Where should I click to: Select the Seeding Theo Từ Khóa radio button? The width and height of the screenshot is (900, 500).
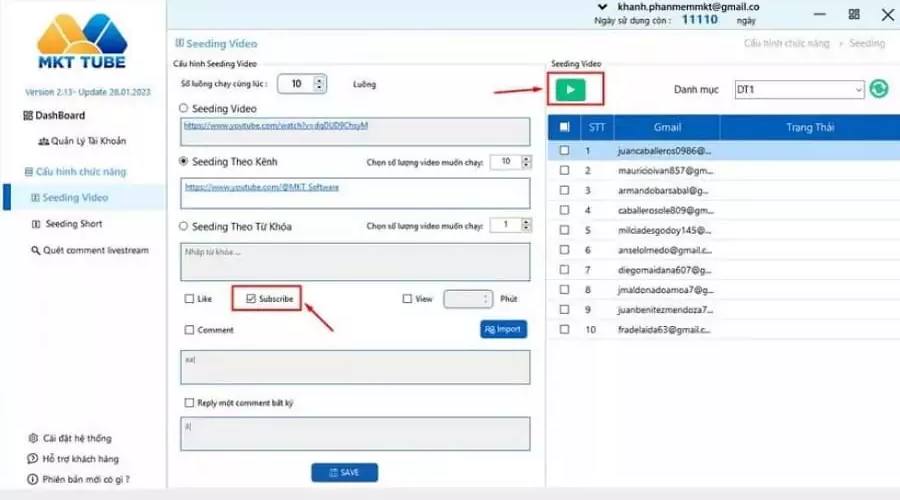[x=183, y=226]
